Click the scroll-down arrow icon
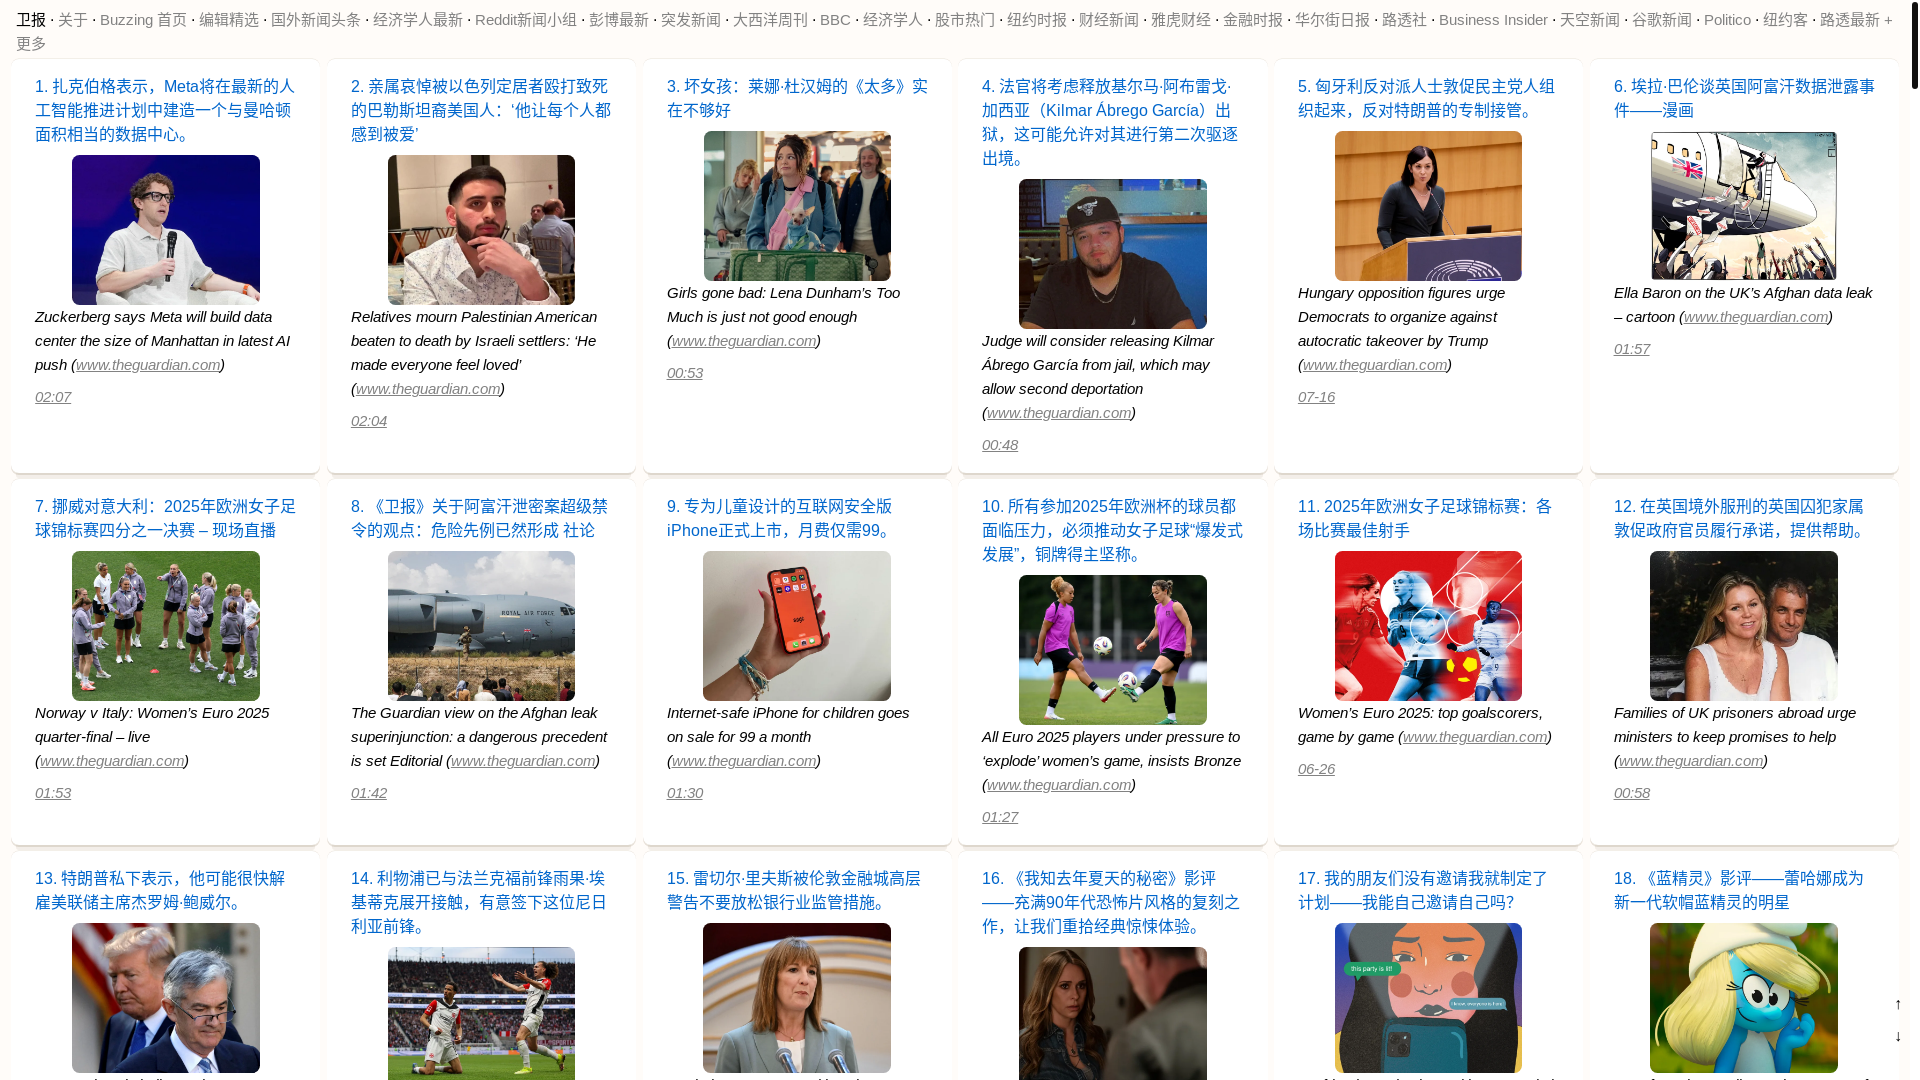Image resolution: width=1920 pixels, height=1080 pixels. pos(1898,1036)
